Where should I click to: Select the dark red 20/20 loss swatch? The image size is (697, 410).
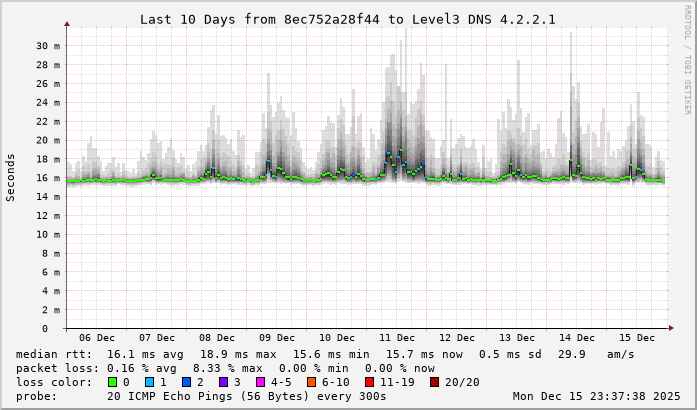point(433,382)
